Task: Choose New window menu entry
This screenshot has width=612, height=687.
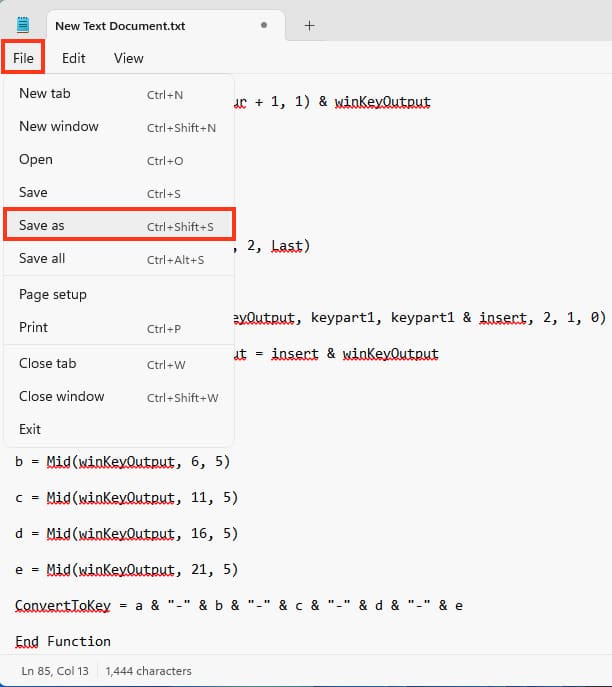Action: point(59,127)
